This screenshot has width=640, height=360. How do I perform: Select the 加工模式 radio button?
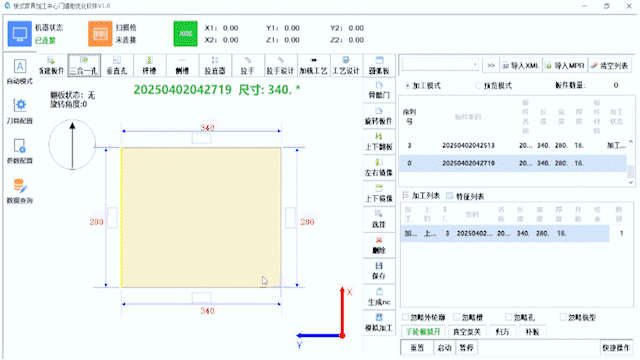[407, 86]
